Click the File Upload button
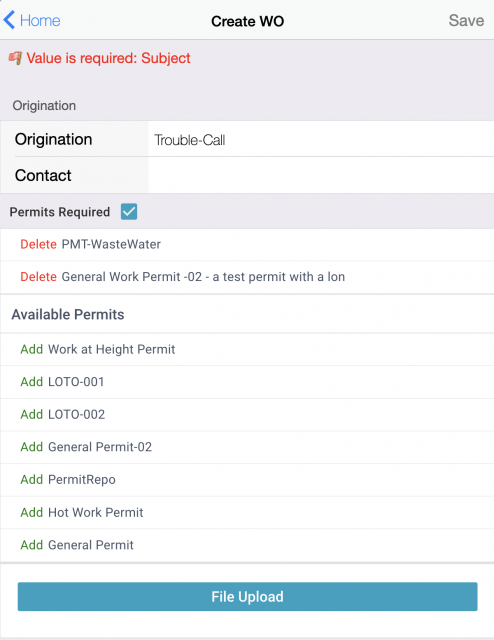Screen dimensions: 494x640 pos(247,597)
